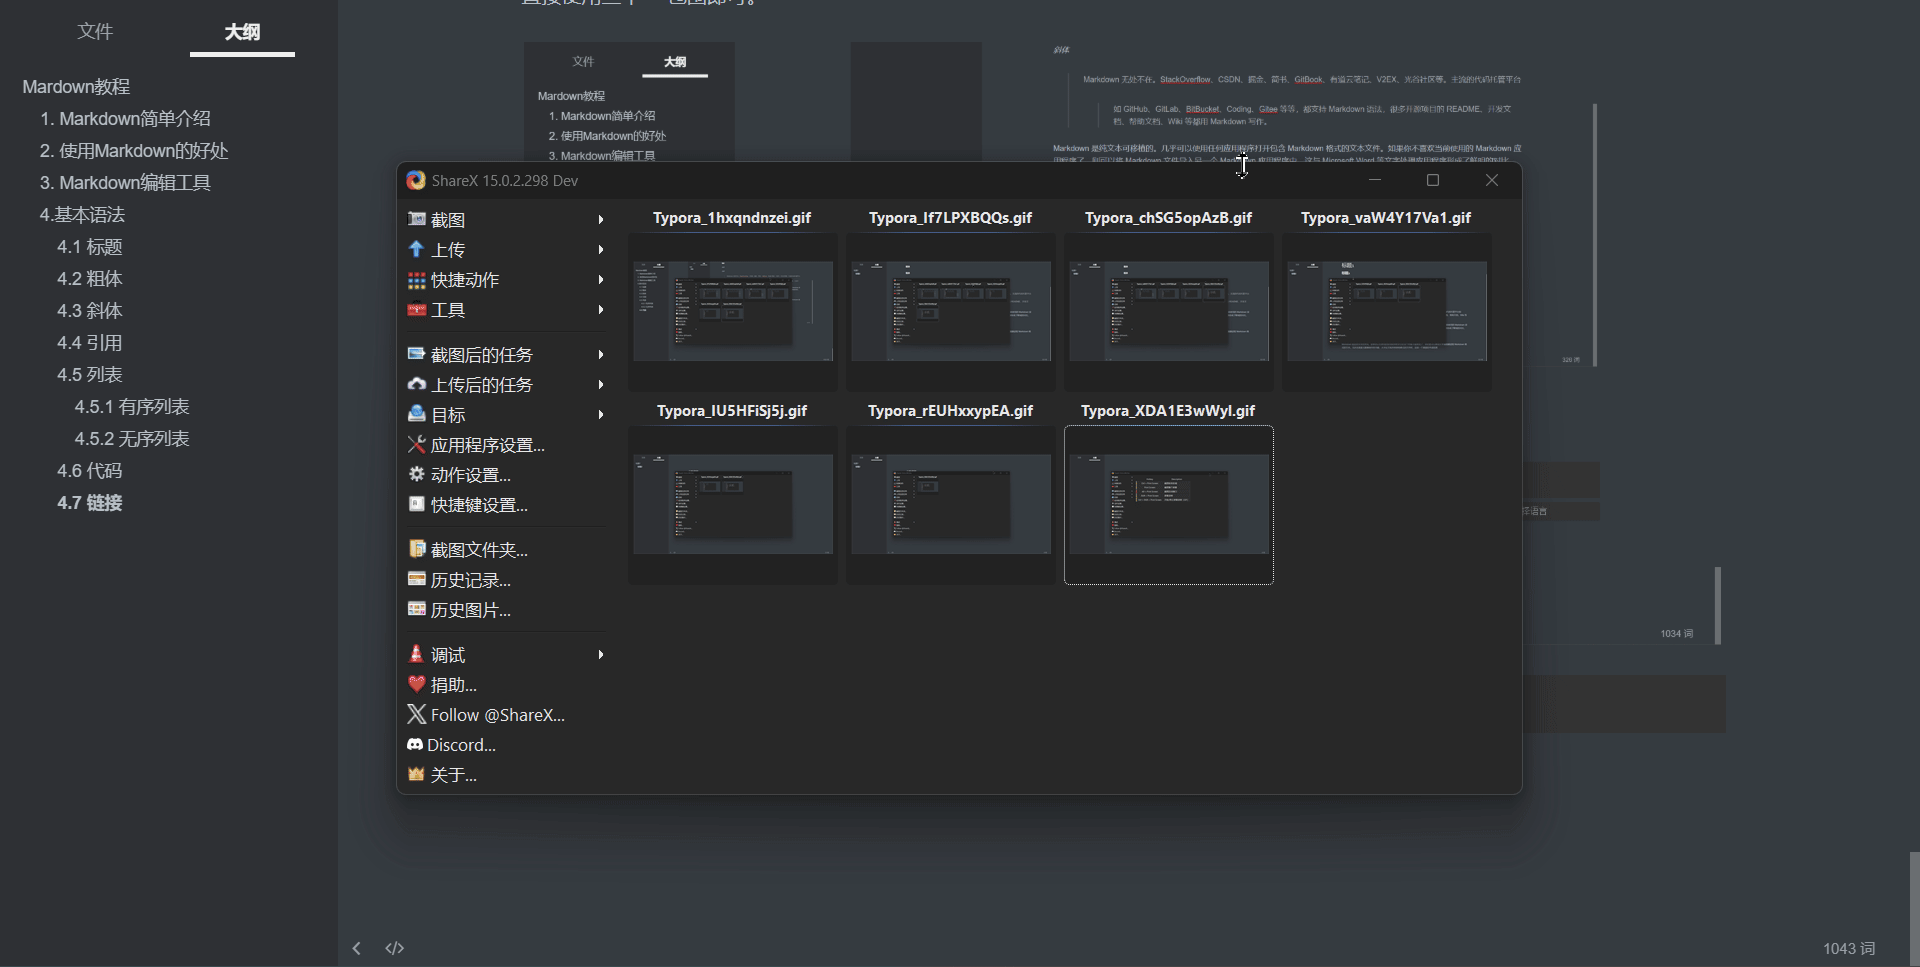This screenshot has width=1920, height=967.
Task: Jump to outline item 4.基本语法
Action: click(82, 215)
